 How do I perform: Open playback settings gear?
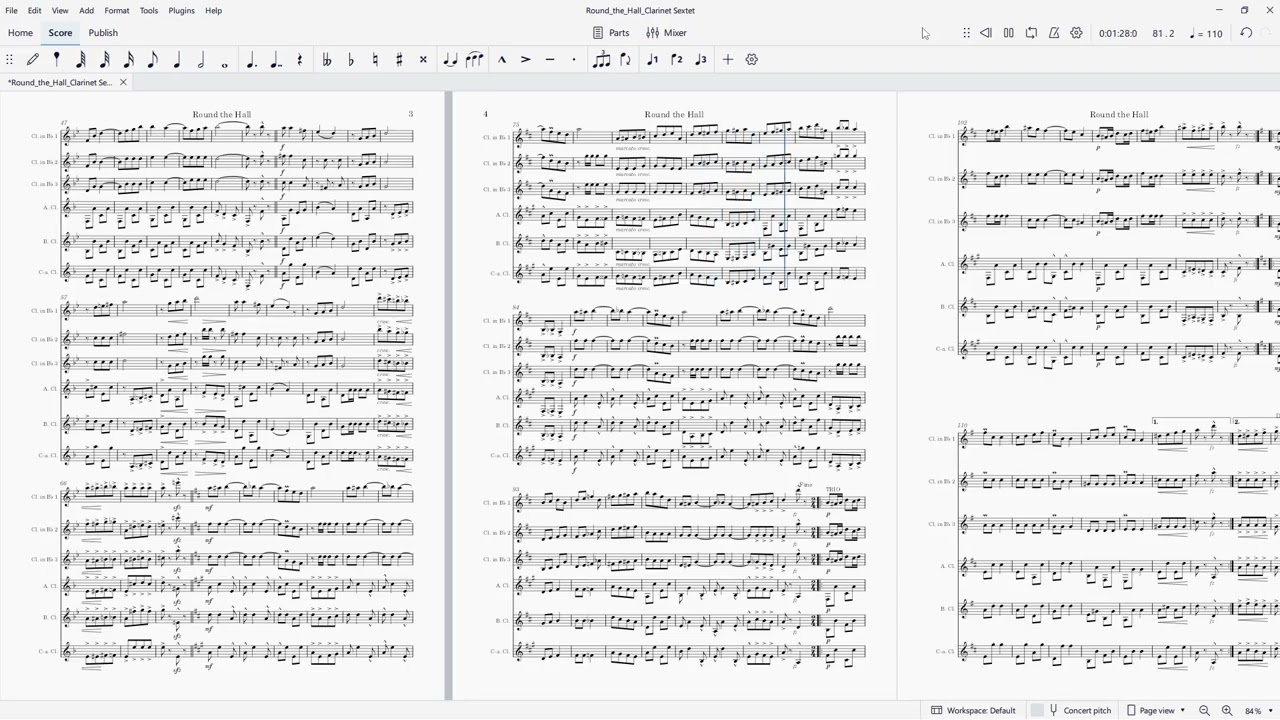[1076, 33]
